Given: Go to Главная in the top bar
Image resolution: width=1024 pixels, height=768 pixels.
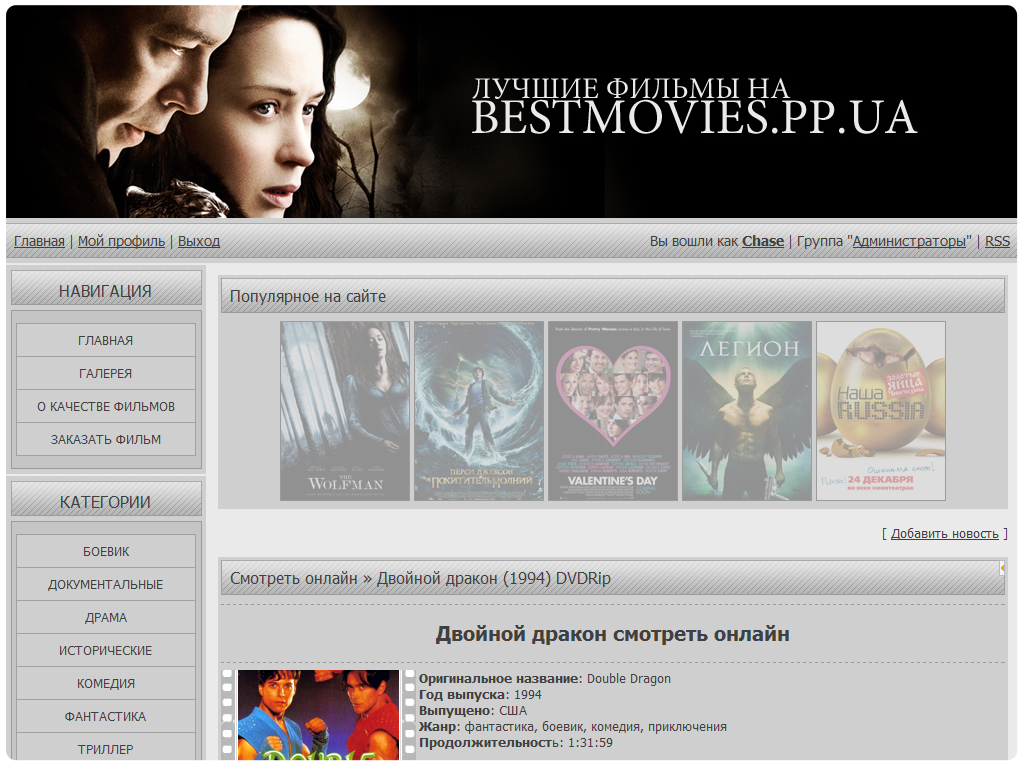Looking at the screenshot, I should [39, 241].
